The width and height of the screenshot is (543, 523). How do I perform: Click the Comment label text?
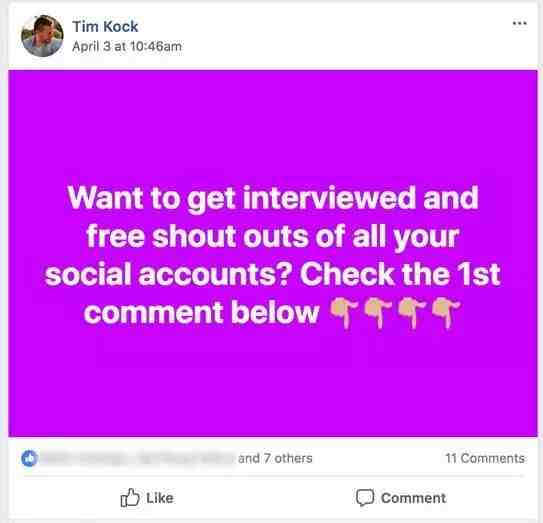click(x=413, y=498)
